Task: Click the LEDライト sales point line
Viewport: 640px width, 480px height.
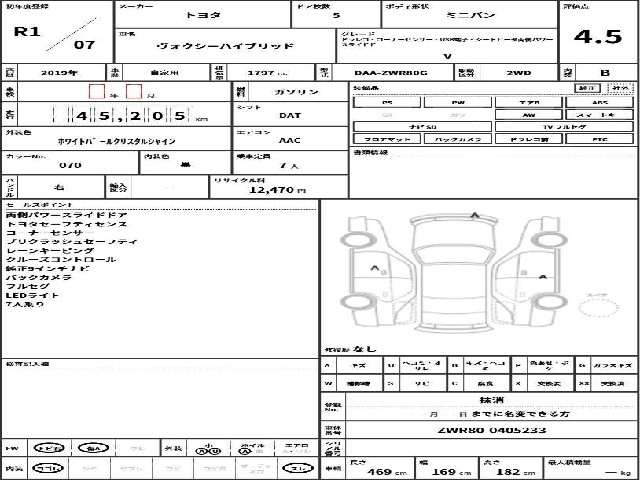Action: (x=32, y=295)
